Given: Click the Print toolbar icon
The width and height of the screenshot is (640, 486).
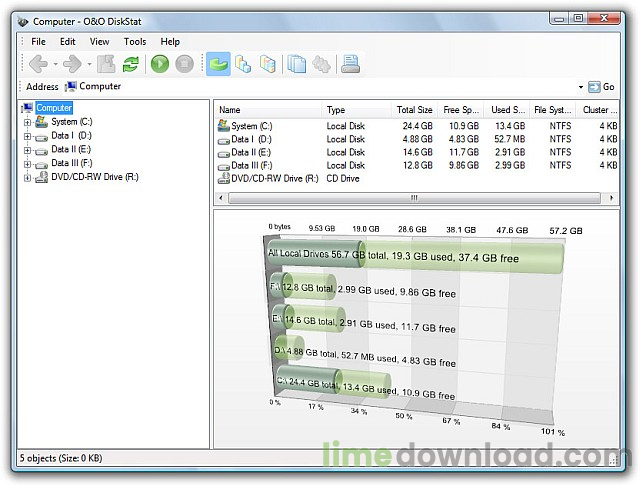Looking at the screenshot, I should click(350, 64).
